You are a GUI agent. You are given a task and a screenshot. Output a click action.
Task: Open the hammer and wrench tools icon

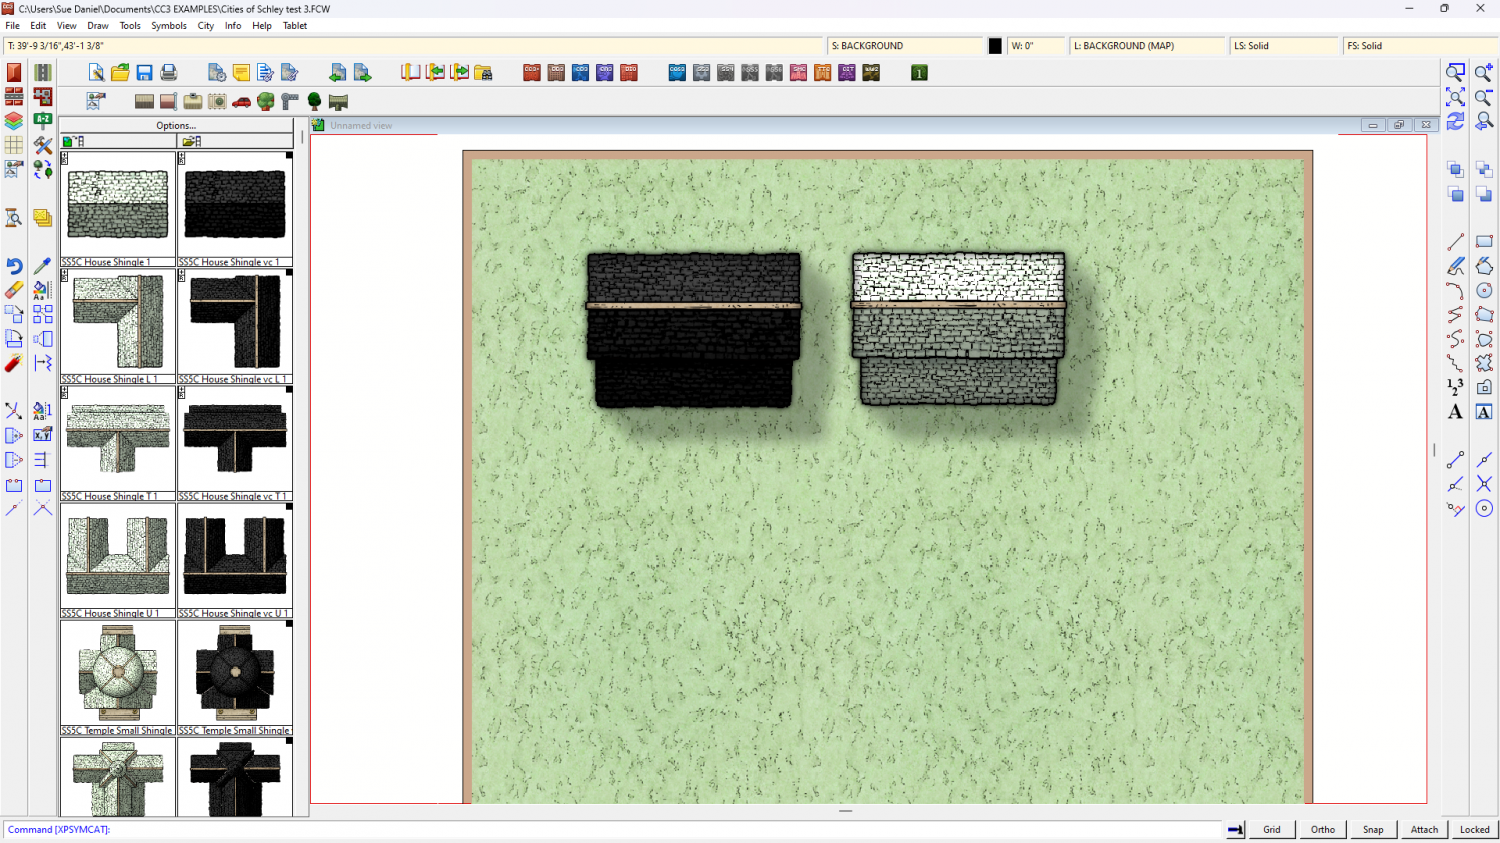pyautogui.click(x=42, y=145)
